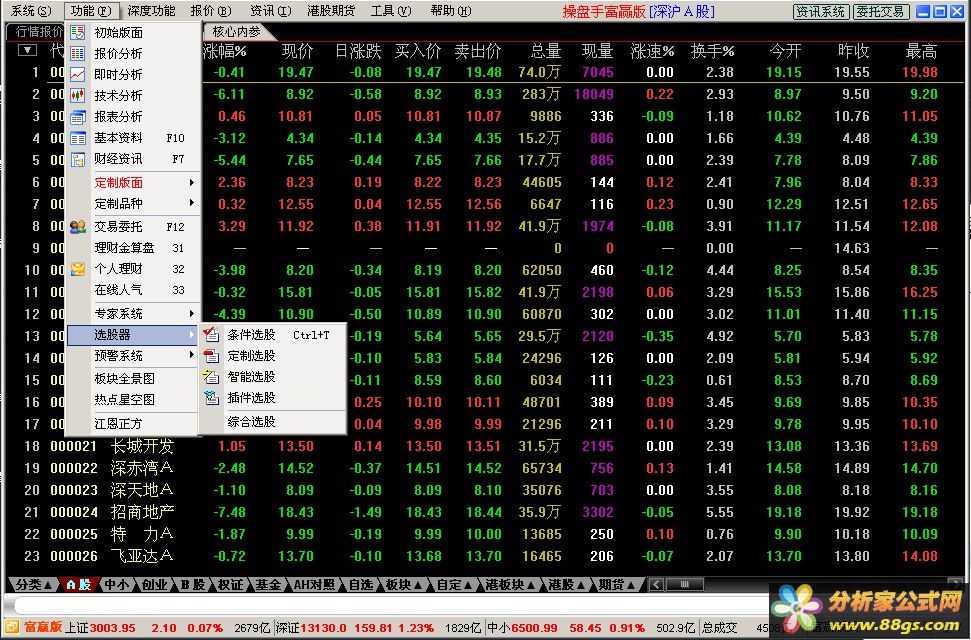
Task: Click the 即时分析 line chart icon
Action: 77,74
